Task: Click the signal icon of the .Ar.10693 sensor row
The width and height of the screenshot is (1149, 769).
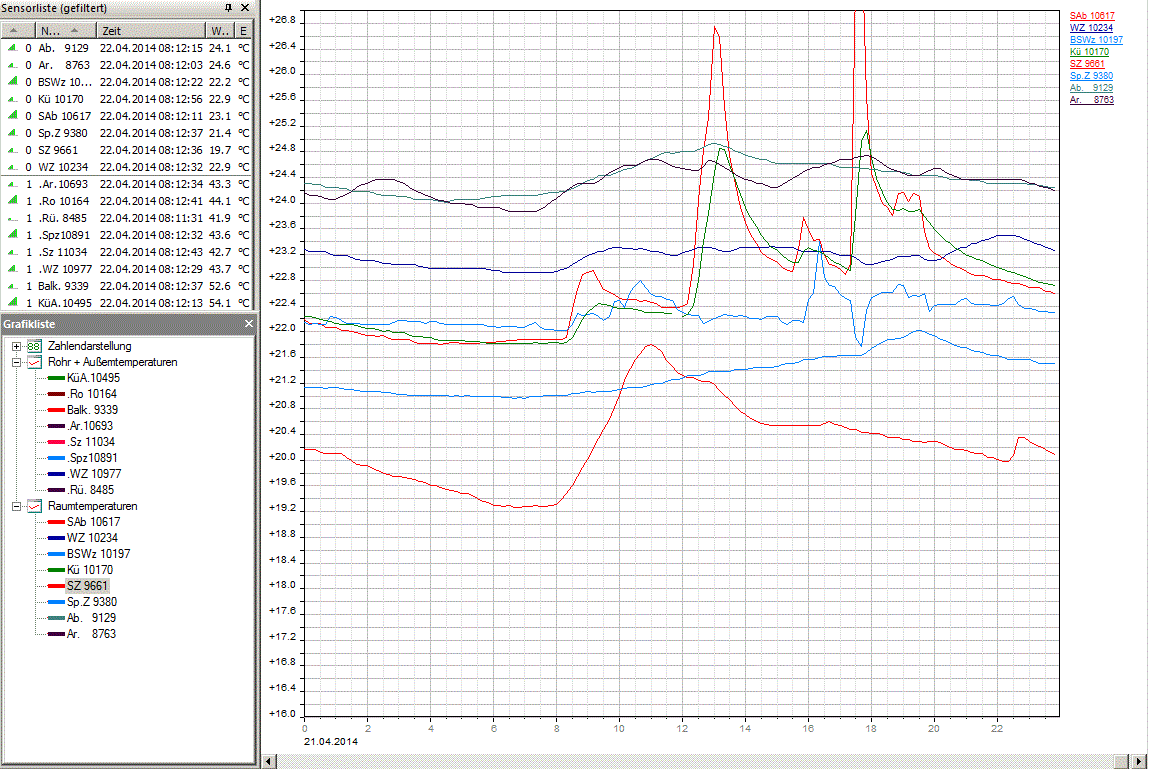Action: coord(12,184)
